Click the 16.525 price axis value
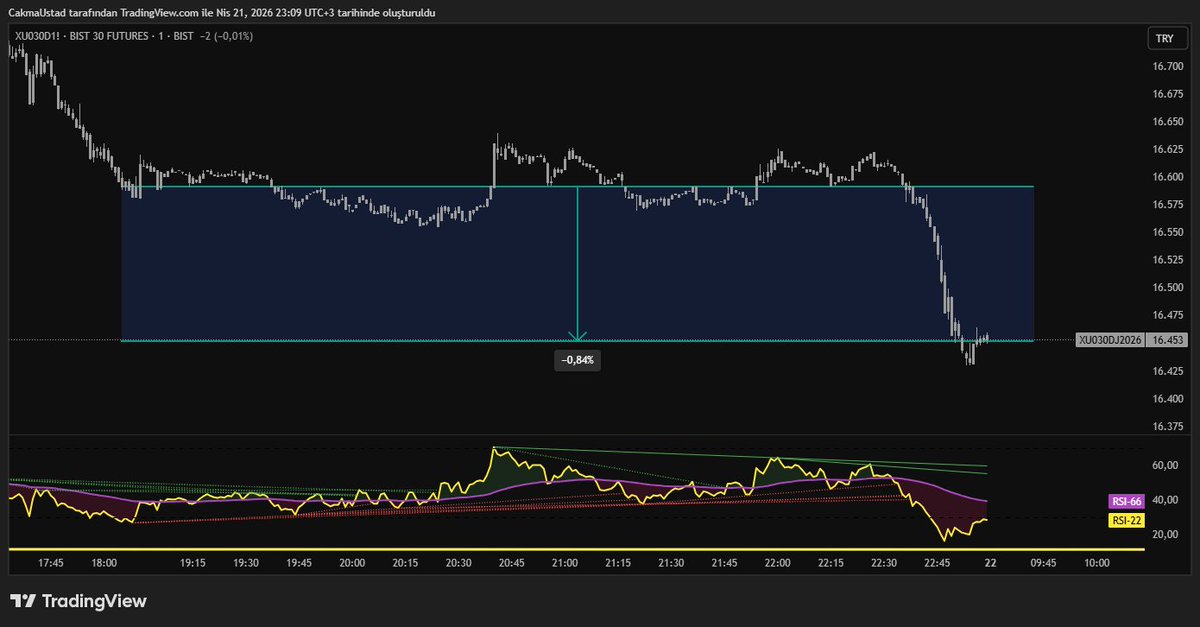 coord(1168,260)
